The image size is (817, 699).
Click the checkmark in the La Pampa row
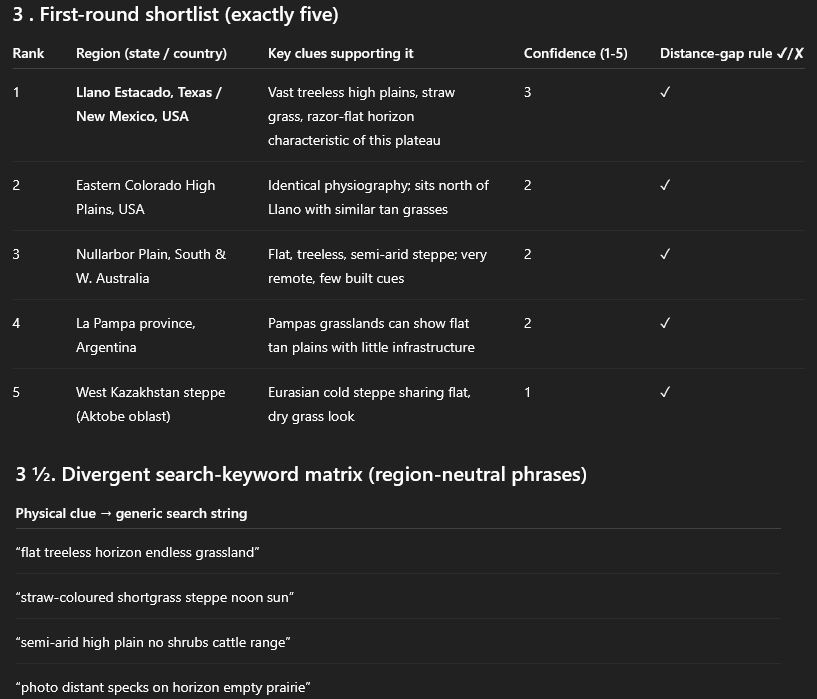(x=665, y=323)
